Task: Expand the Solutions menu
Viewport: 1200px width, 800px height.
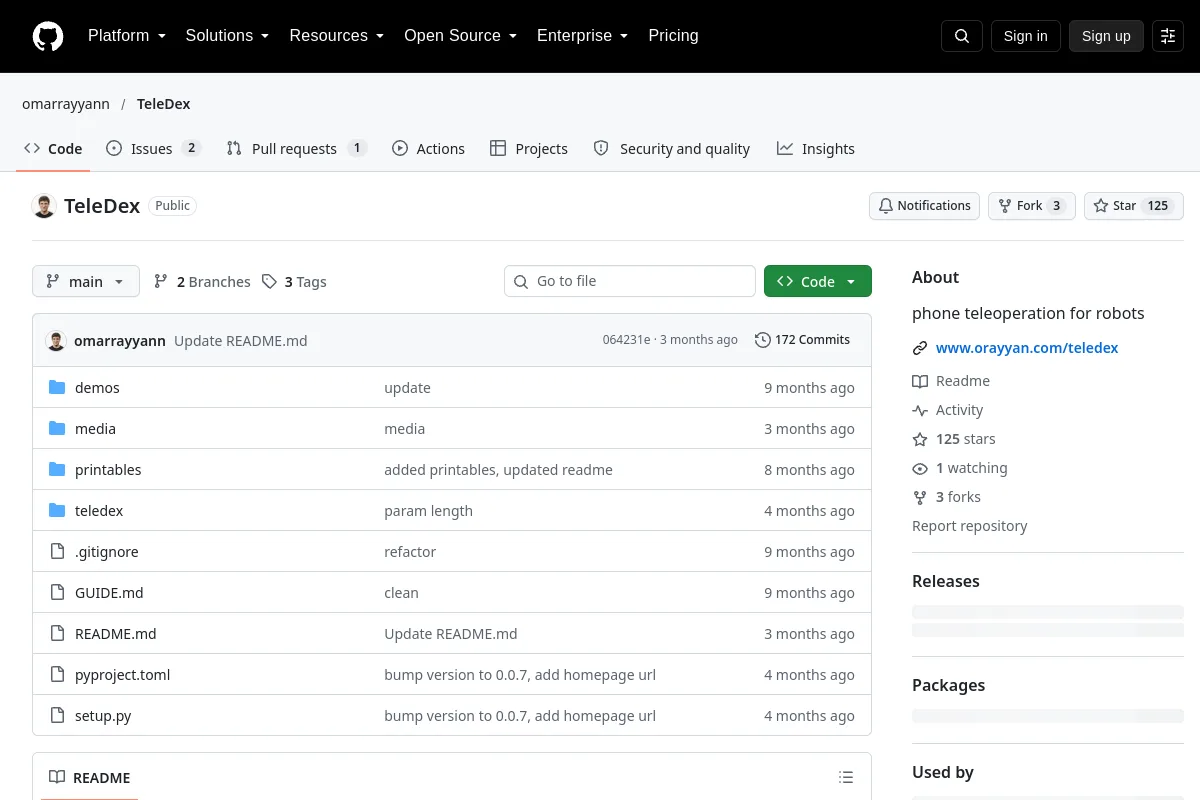Action: coord(227,36)
